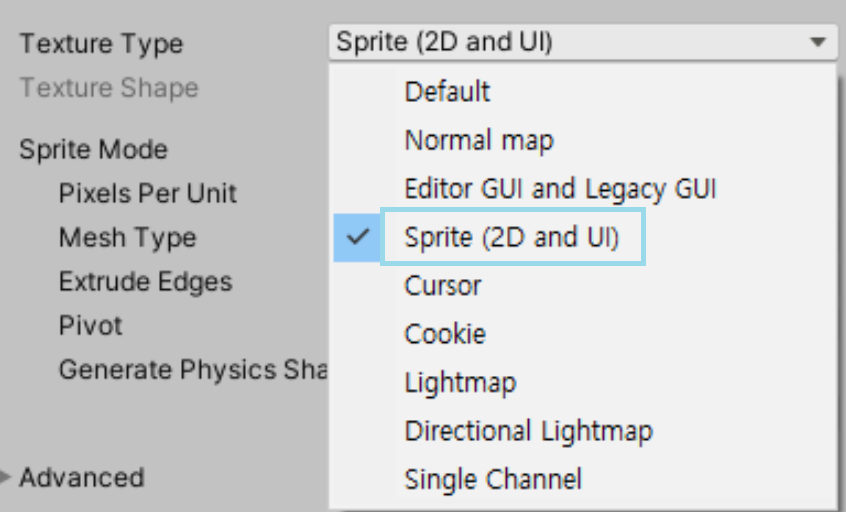Click the Mesh Type property label
Screen dimensions: 846x512
pyautogui.click(x=127, y=238)
